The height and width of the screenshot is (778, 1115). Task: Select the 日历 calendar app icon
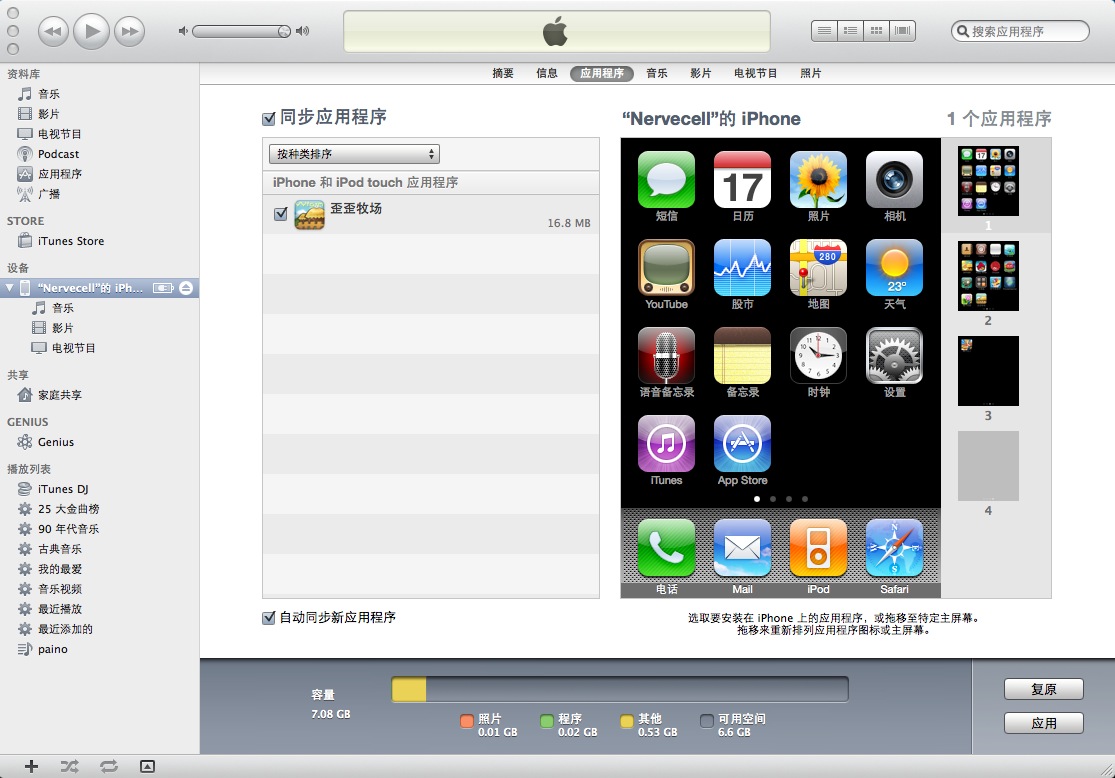tap(742, 179)
